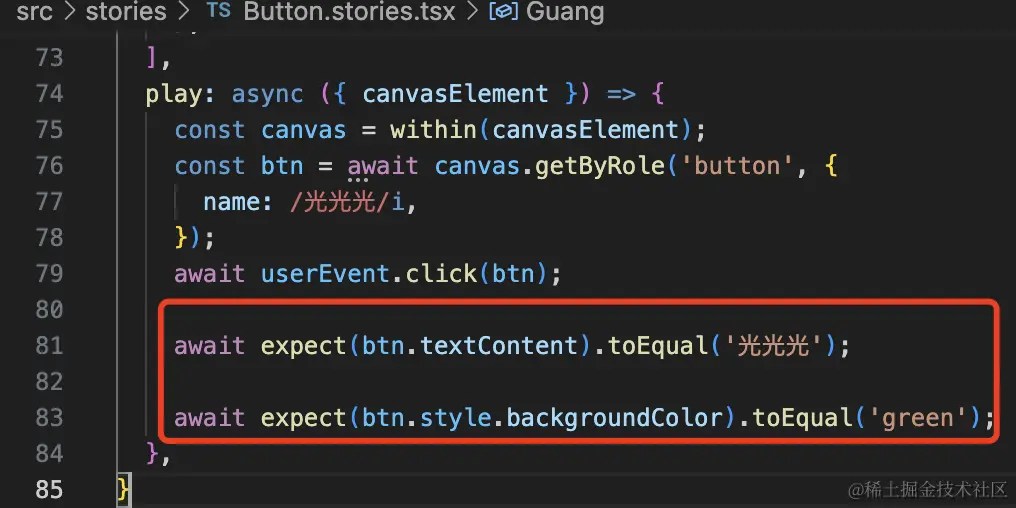Click line number 78 in gutter
The image size is (1016, 508).
tap(49, 238)
